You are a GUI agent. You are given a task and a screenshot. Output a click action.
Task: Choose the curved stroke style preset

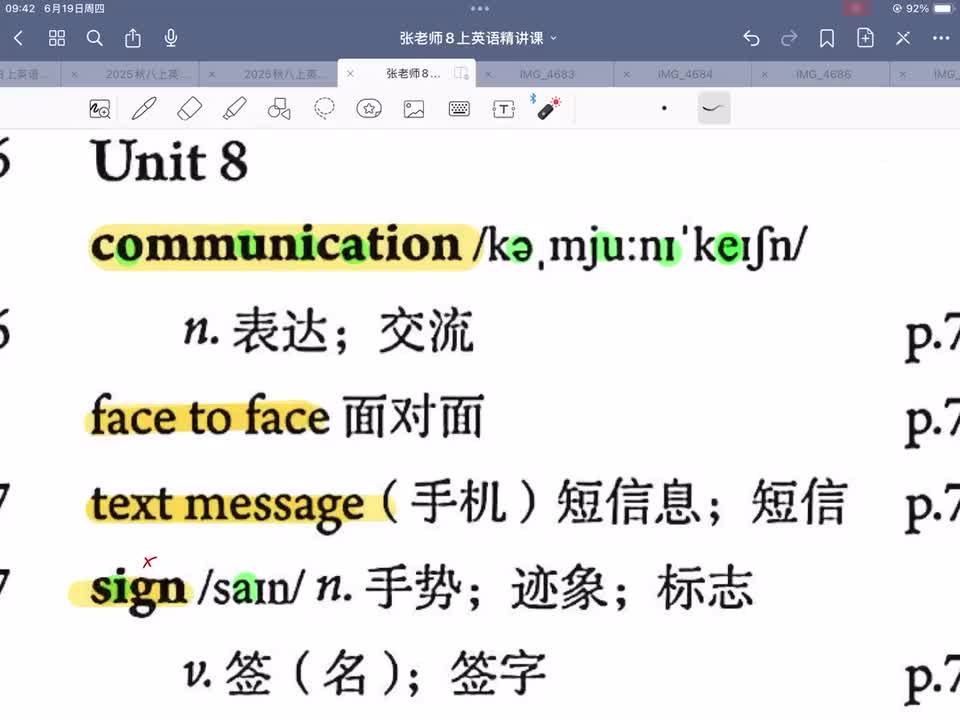pyautogui.click(x=714, y=108)
